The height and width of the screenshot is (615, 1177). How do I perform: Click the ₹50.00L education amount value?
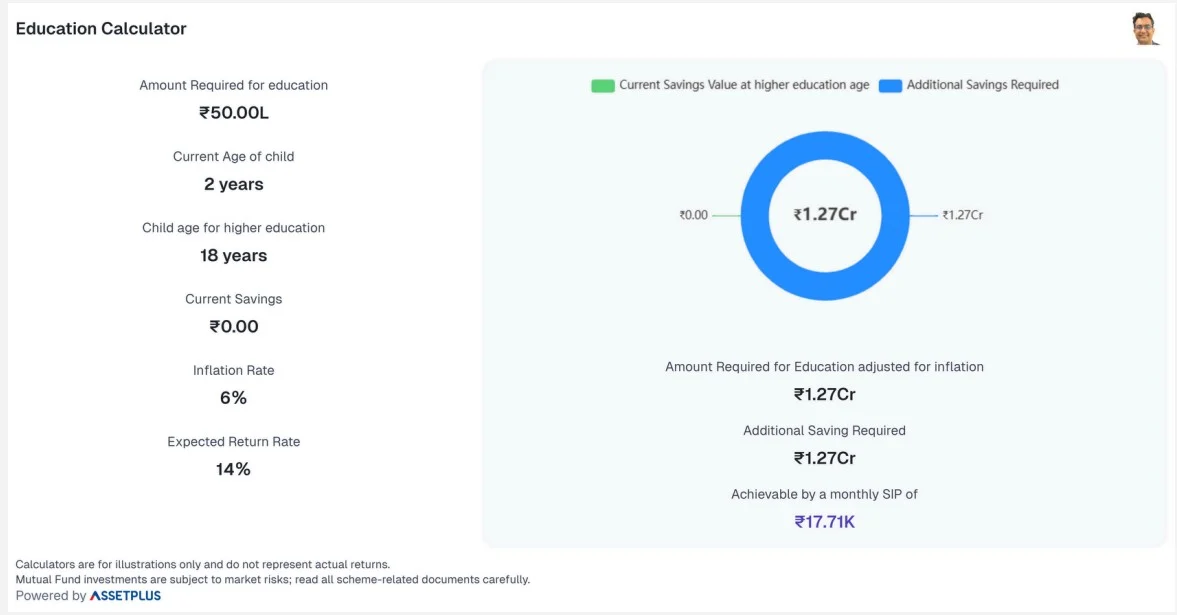click(x=233, y=113)
